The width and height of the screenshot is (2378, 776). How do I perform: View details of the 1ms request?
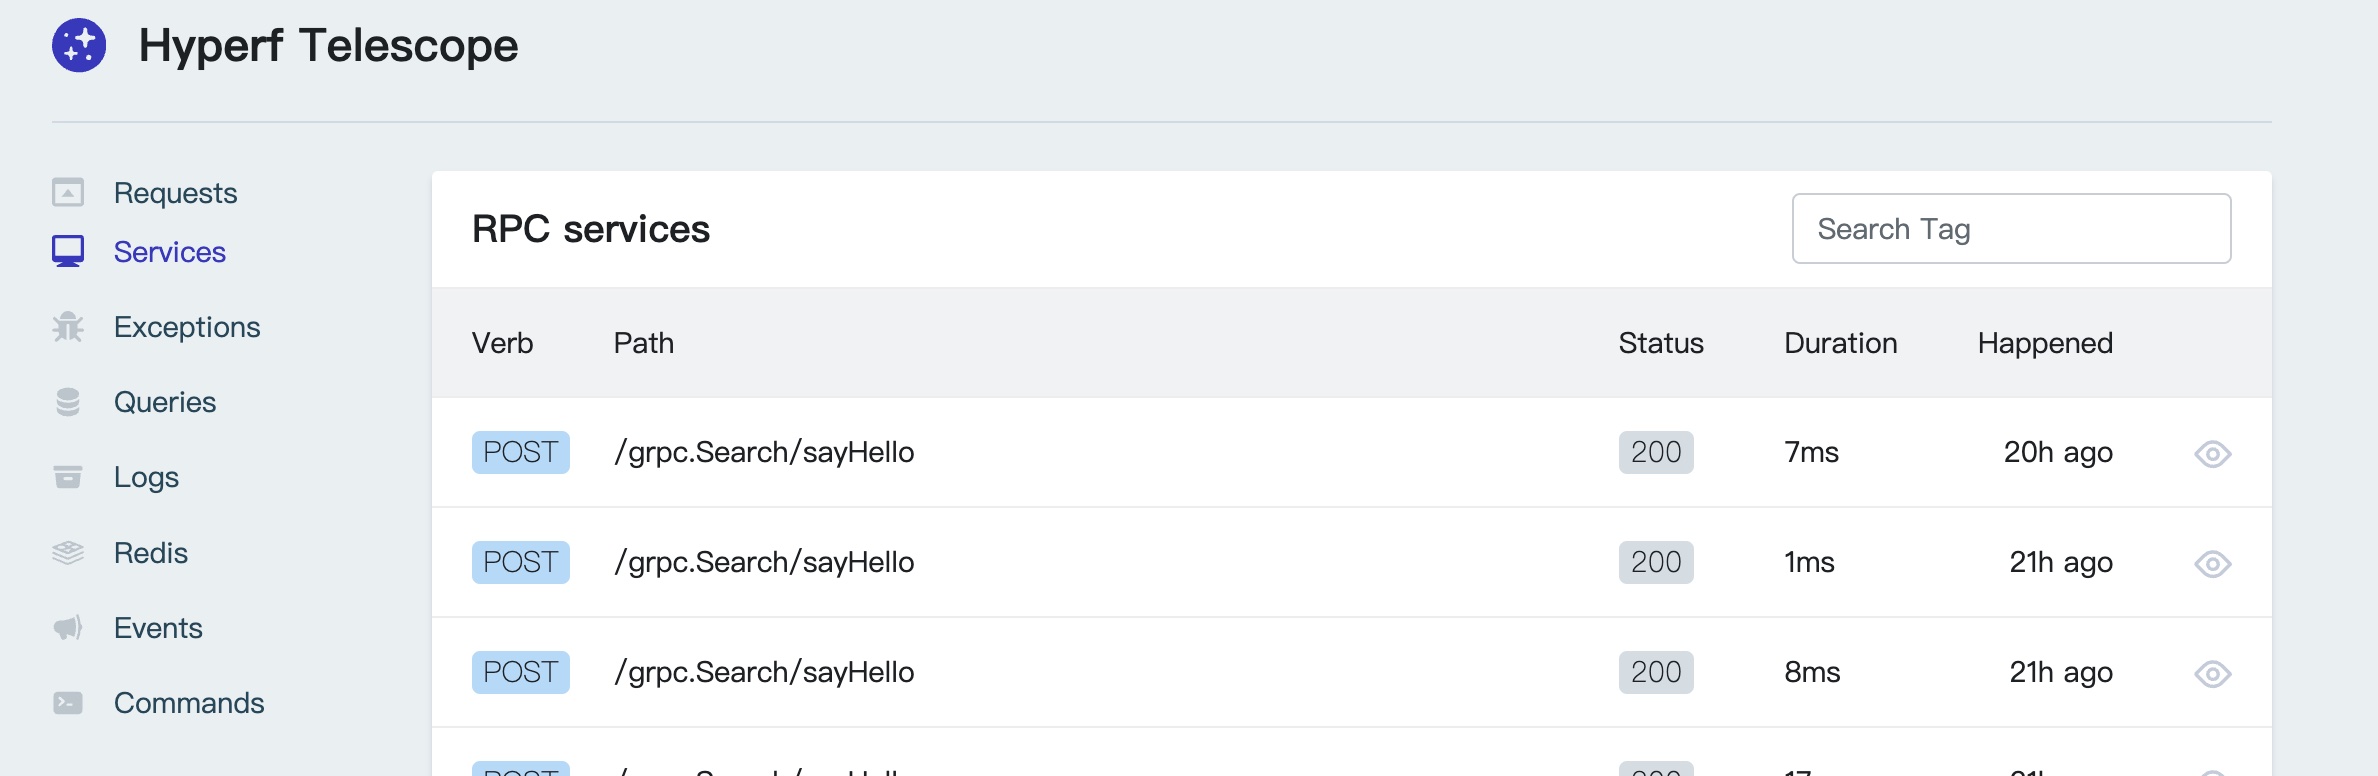[2212, 564]
